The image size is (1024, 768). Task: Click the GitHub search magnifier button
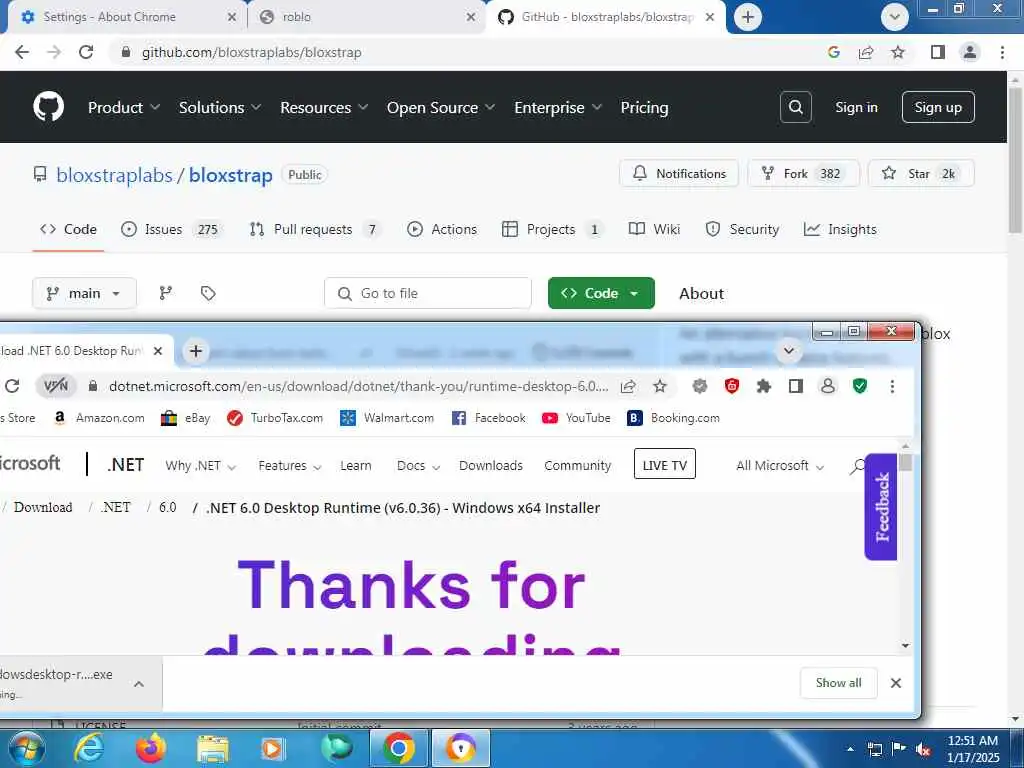(795, 107)
